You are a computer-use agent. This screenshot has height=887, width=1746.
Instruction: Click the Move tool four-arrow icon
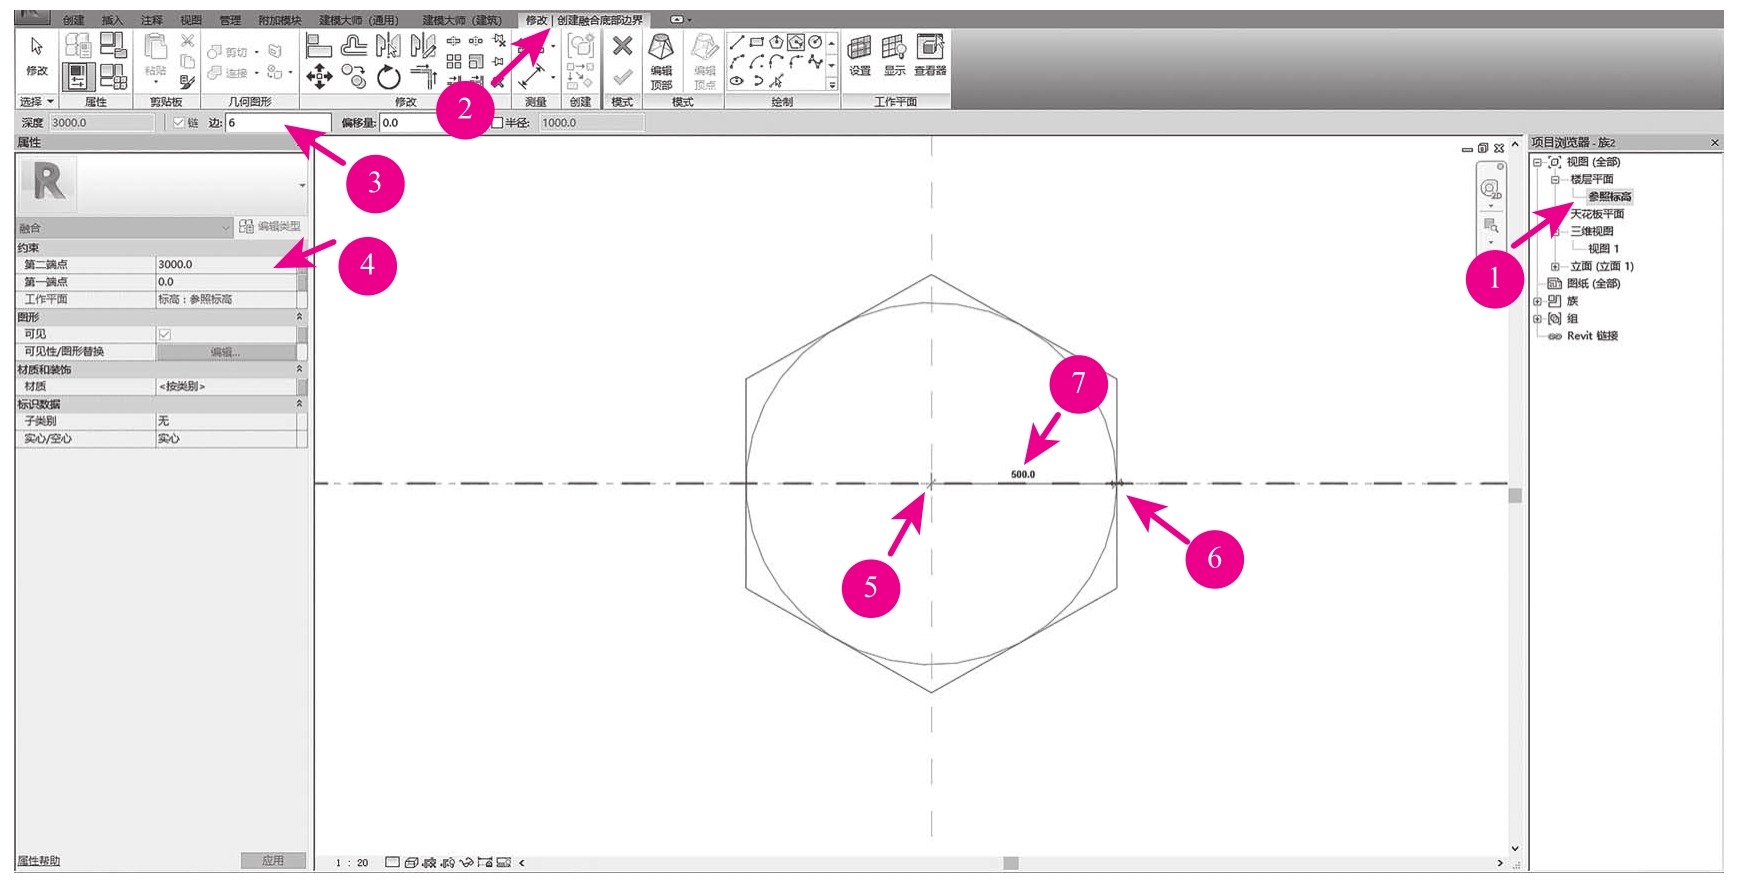(319, 76)
